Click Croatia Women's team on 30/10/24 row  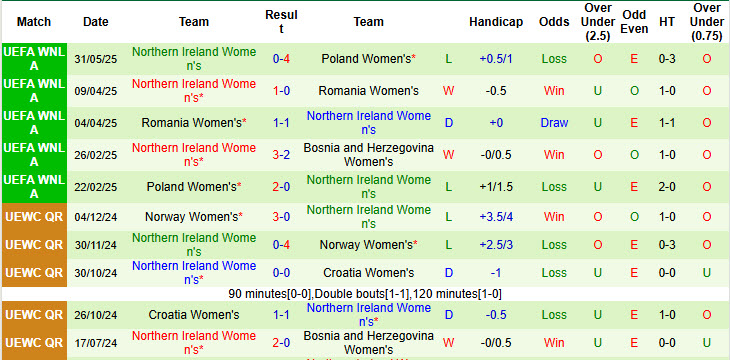(x=368, y=273)
